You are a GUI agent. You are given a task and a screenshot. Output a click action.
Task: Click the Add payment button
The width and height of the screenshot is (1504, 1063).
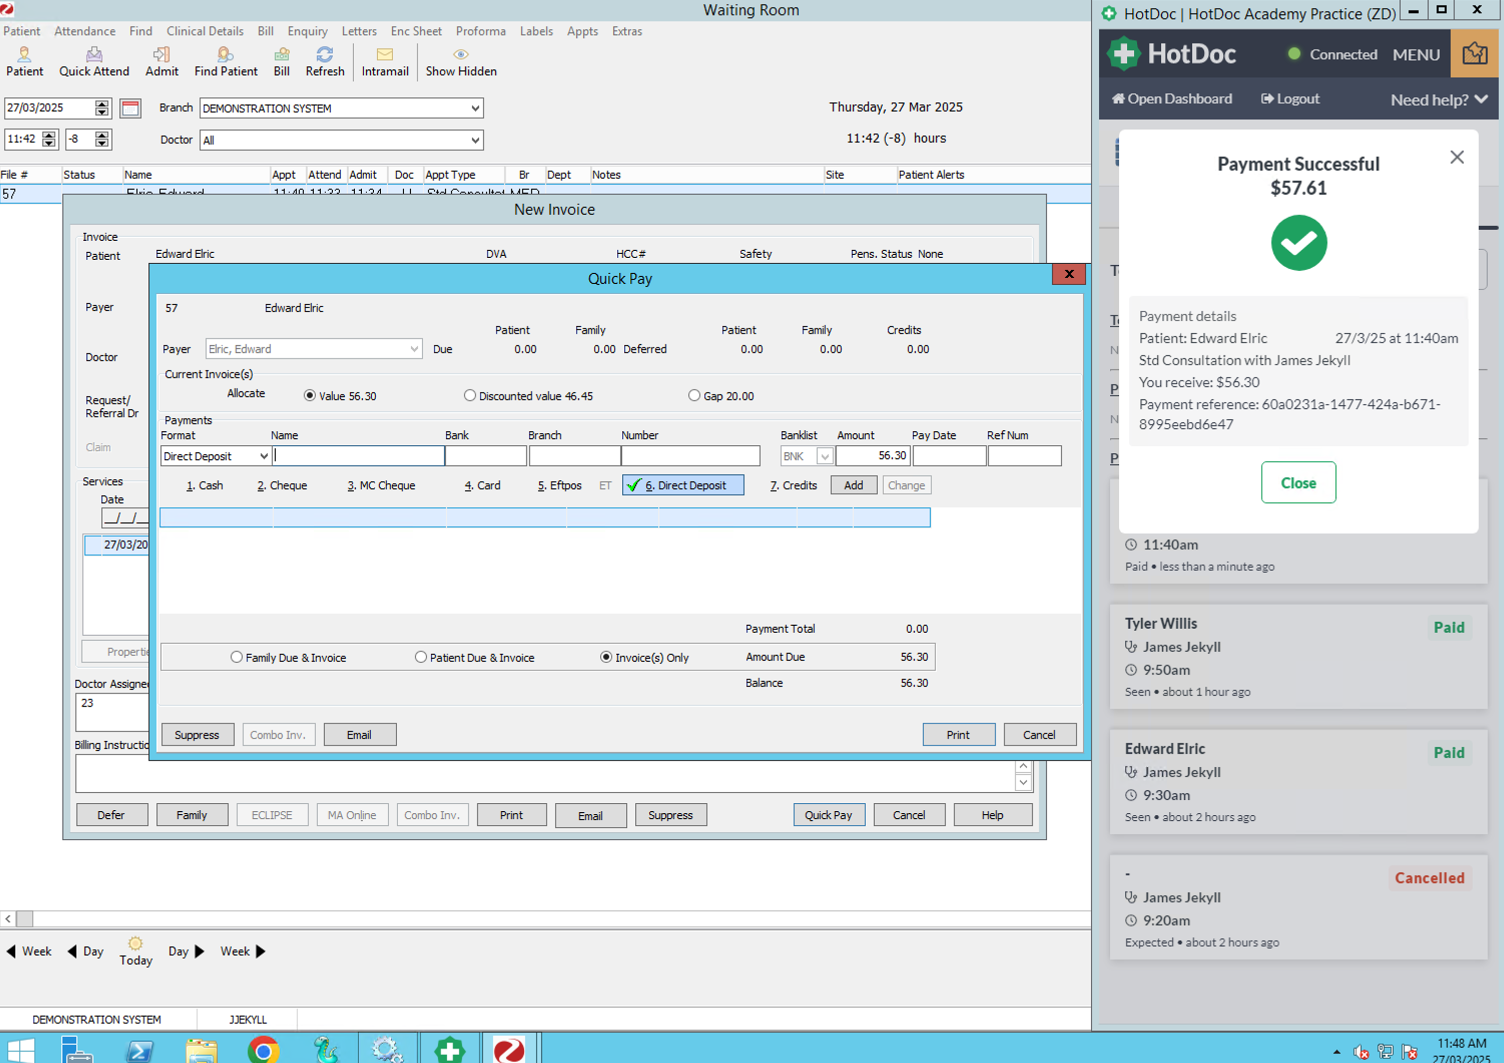click(x=853, y=485)
